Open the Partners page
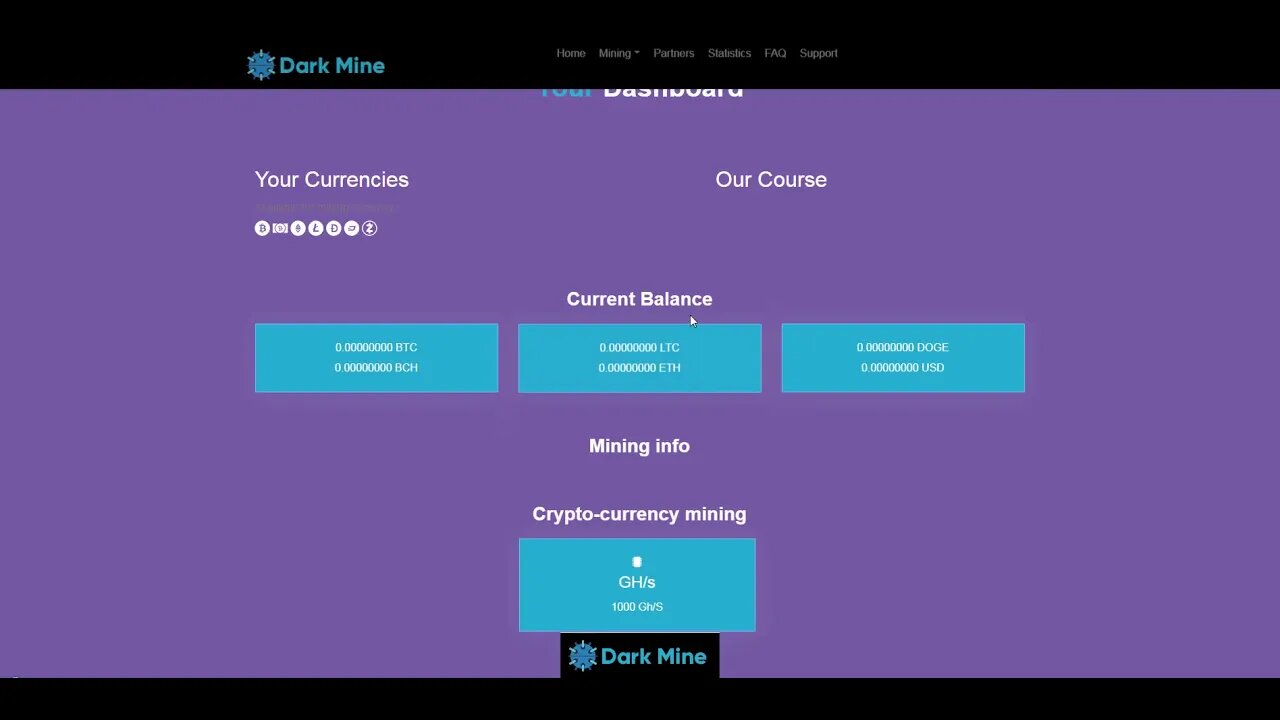The image size is (1280, 720). pyautogui.click(x=674, y=53)
